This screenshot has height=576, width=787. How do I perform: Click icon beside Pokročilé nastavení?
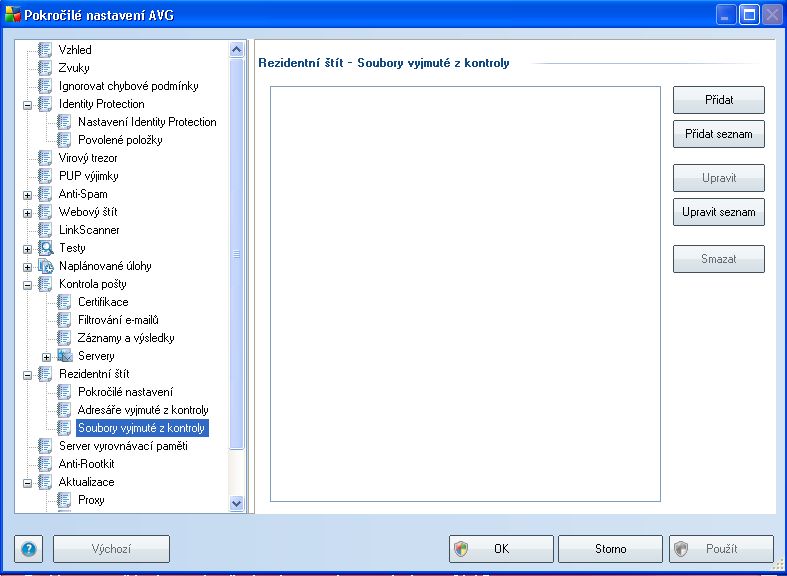click(x=64, y=392)
